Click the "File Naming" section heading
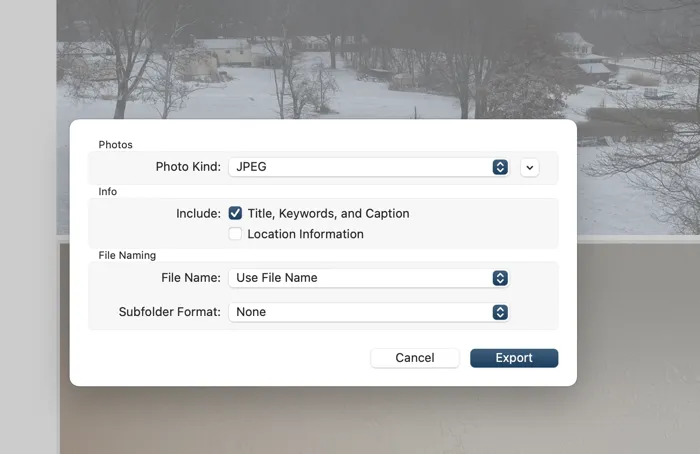 [x=127, y=255]
